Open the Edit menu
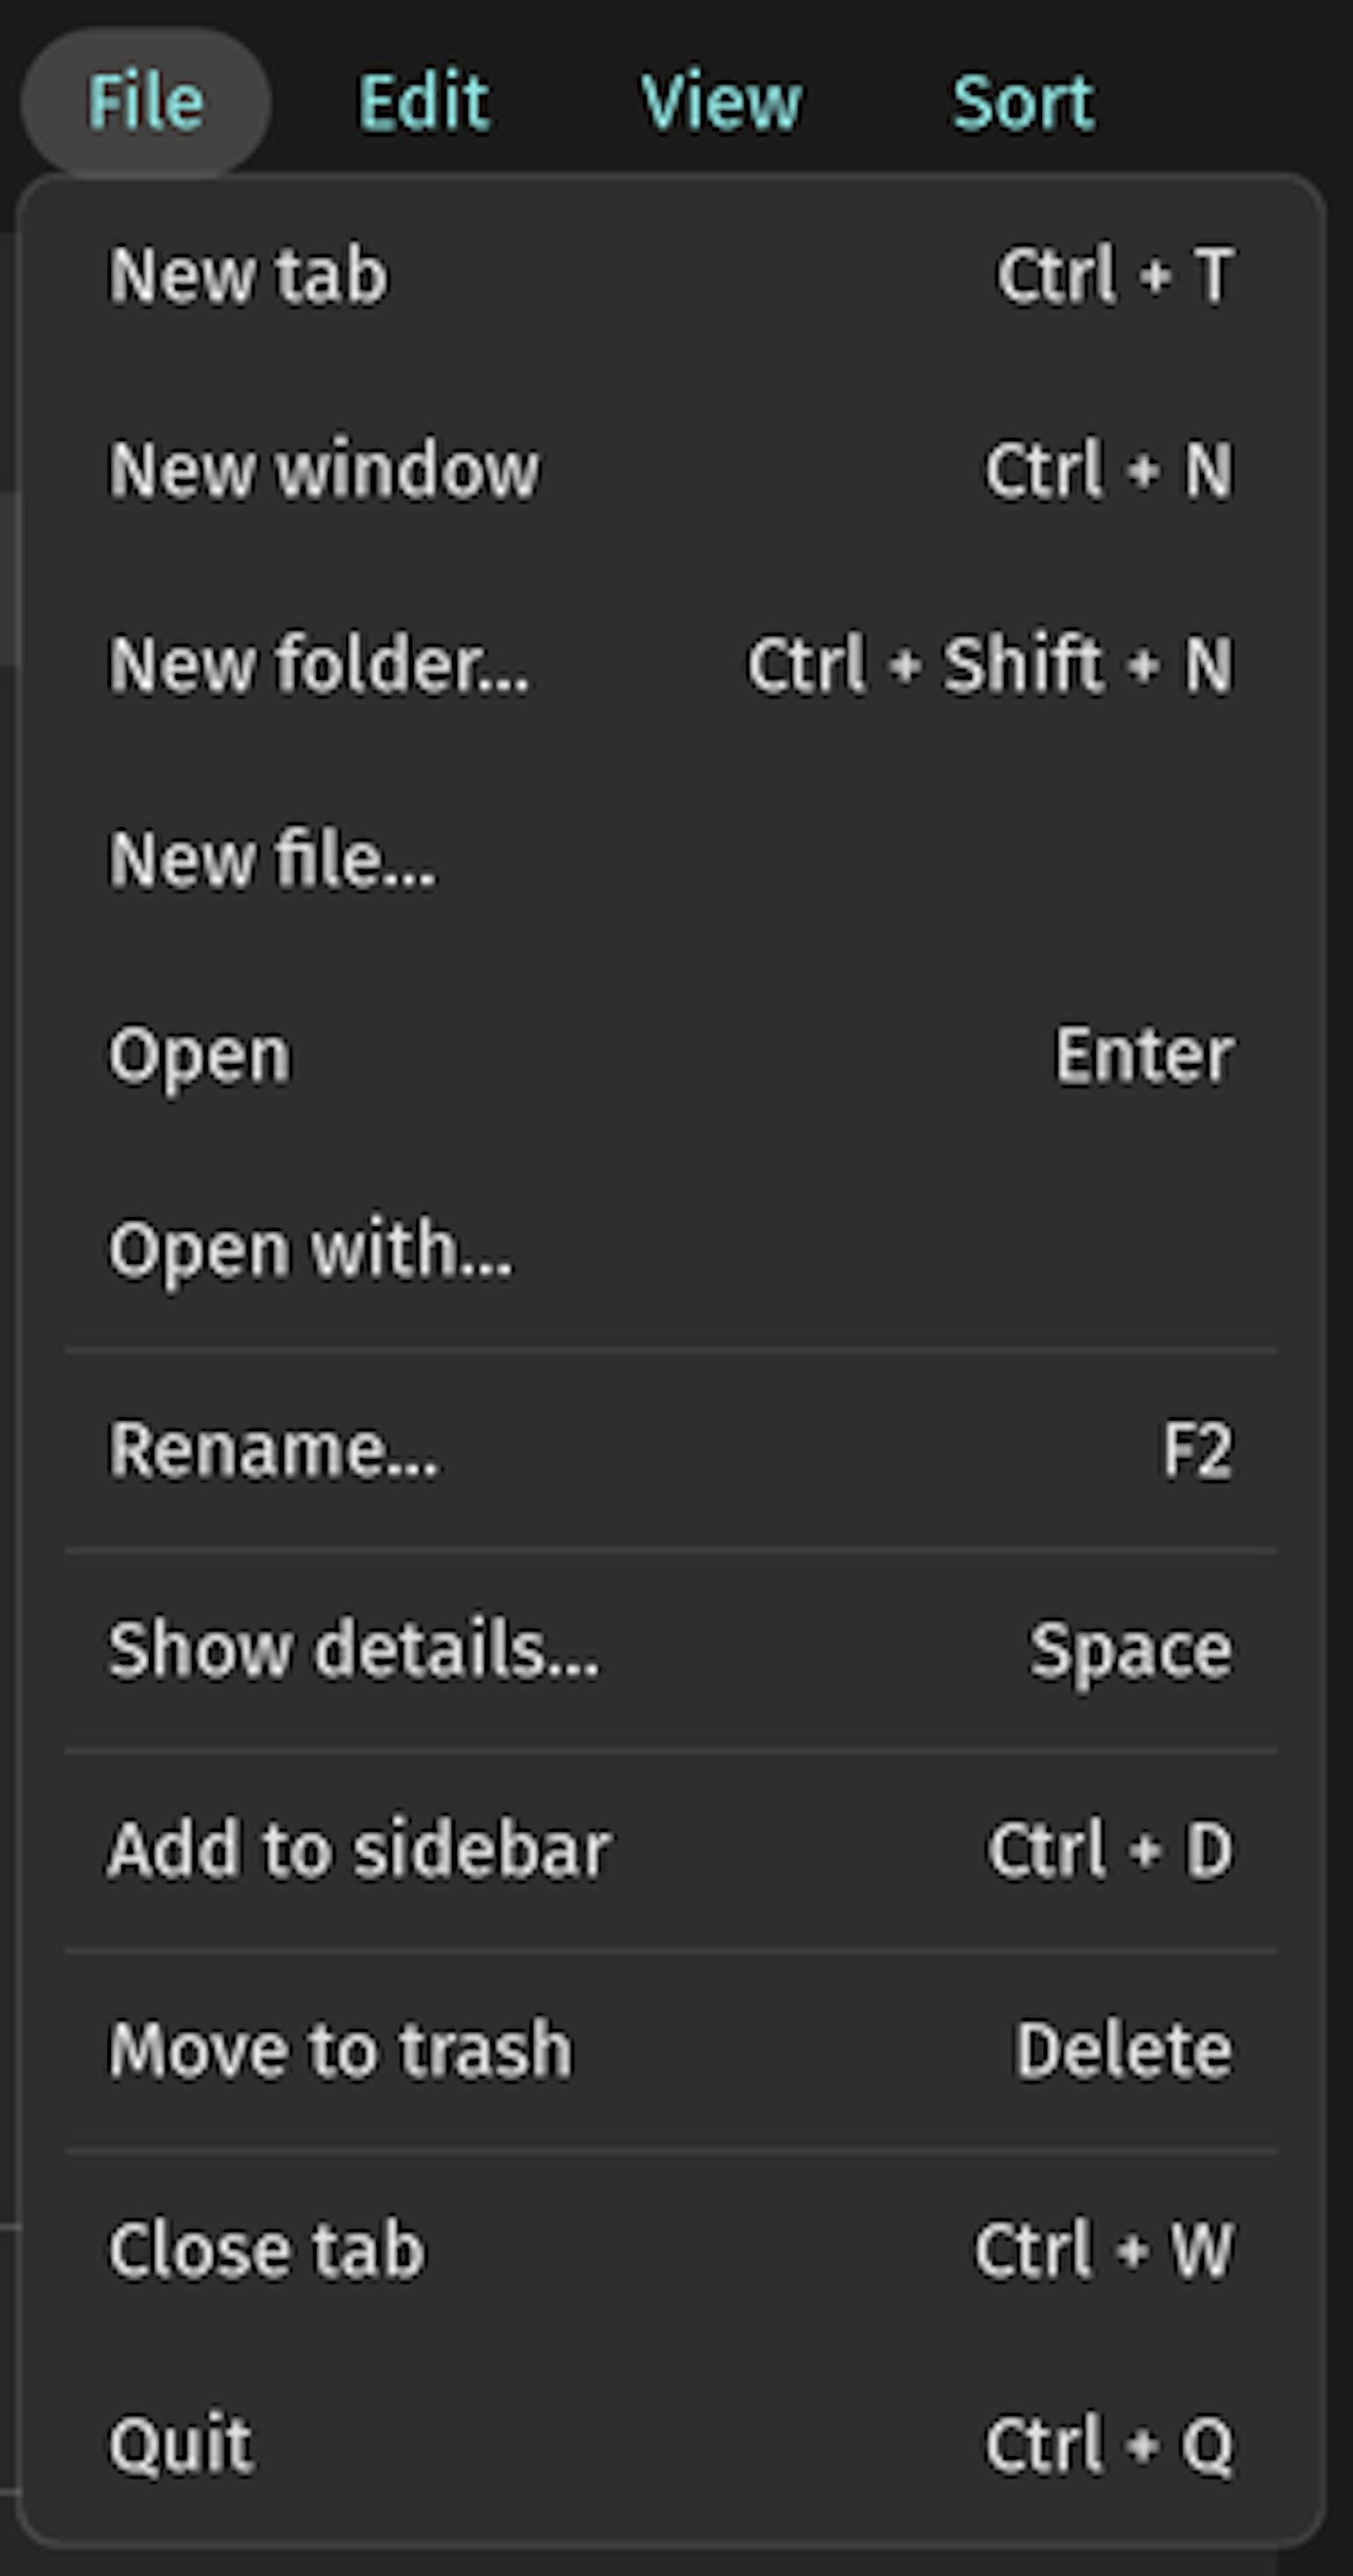 pos(423,100)
